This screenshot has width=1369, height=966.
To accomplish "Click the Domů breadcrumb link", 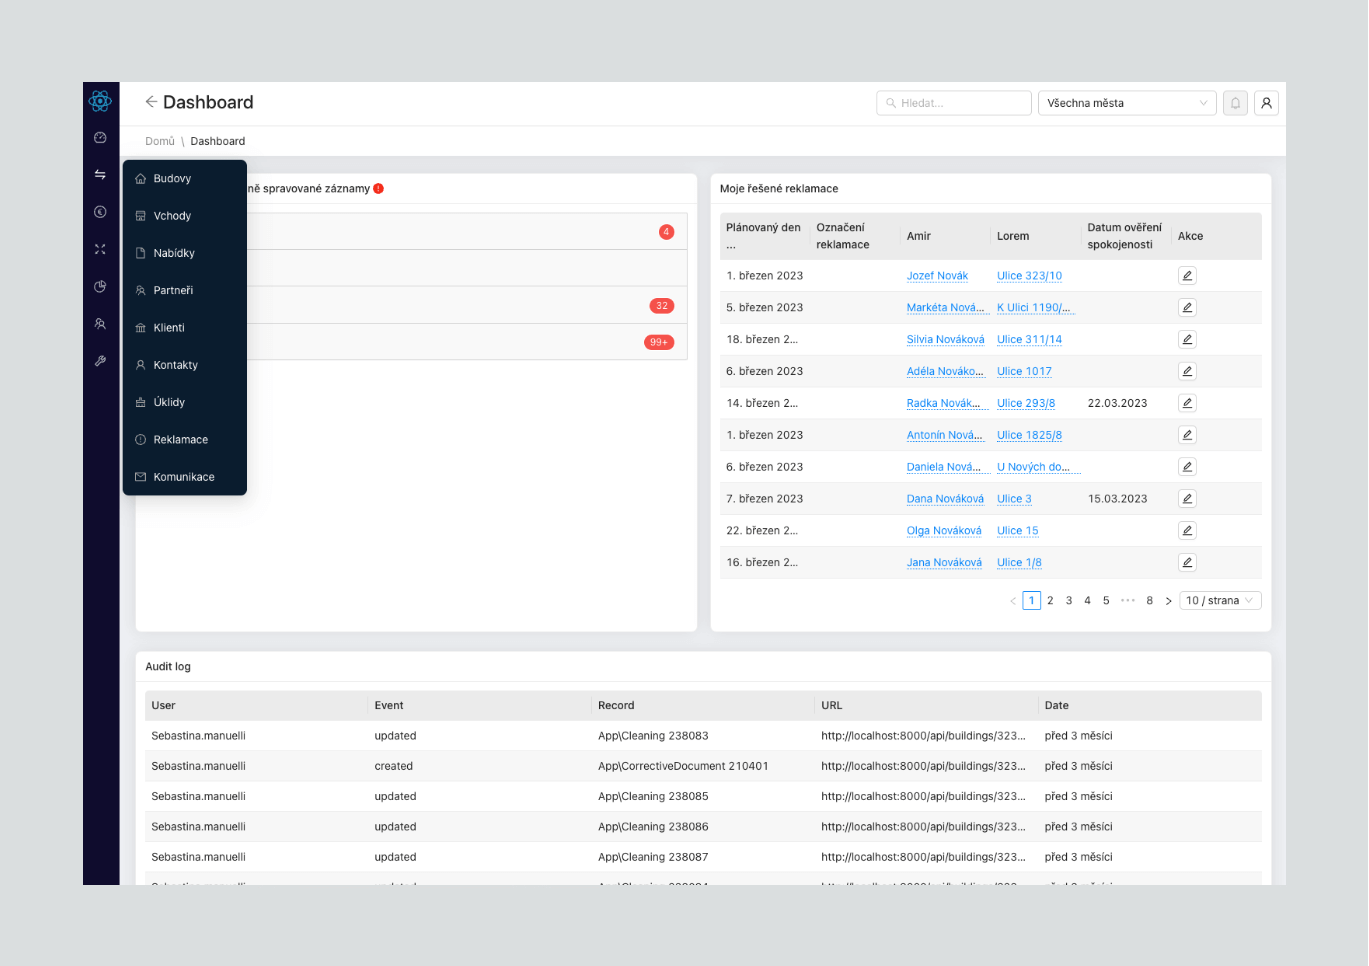I will pos(160,142).
